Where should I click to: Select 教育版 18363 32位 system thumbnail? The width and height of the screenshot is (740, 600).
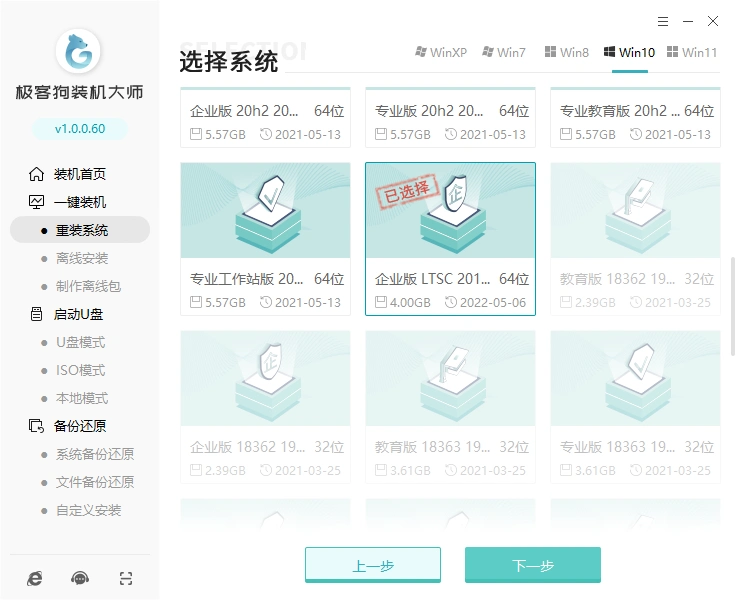tap(450, 379)
